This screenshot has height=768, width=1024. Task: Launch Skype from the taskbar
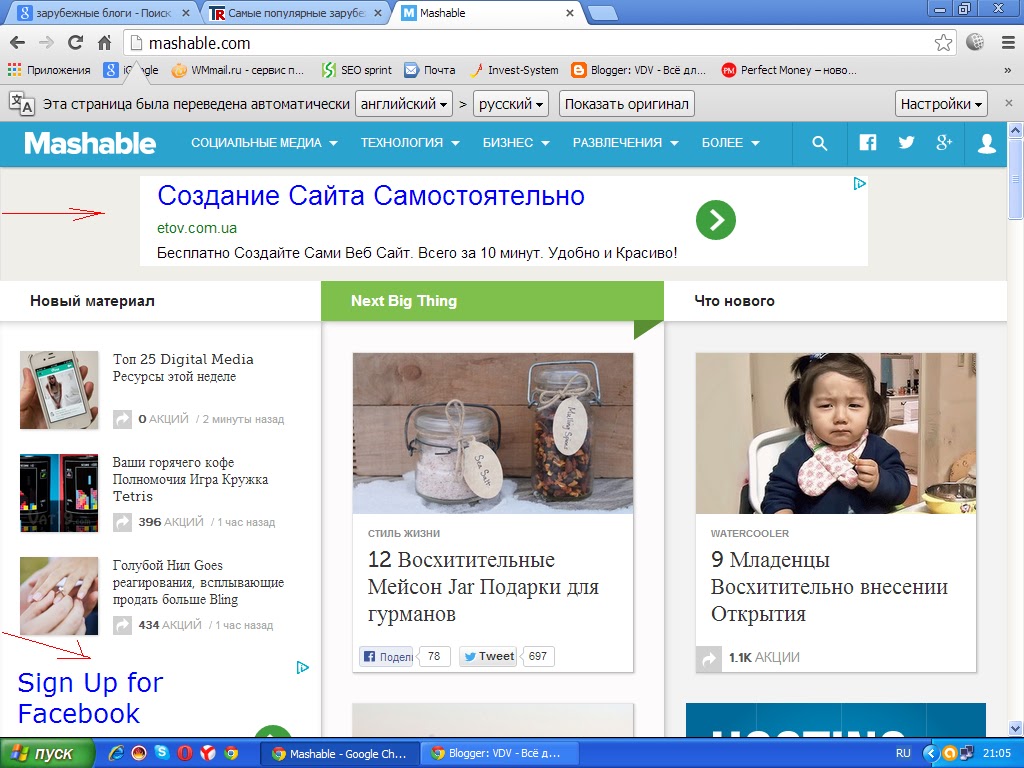pos(161,752)
